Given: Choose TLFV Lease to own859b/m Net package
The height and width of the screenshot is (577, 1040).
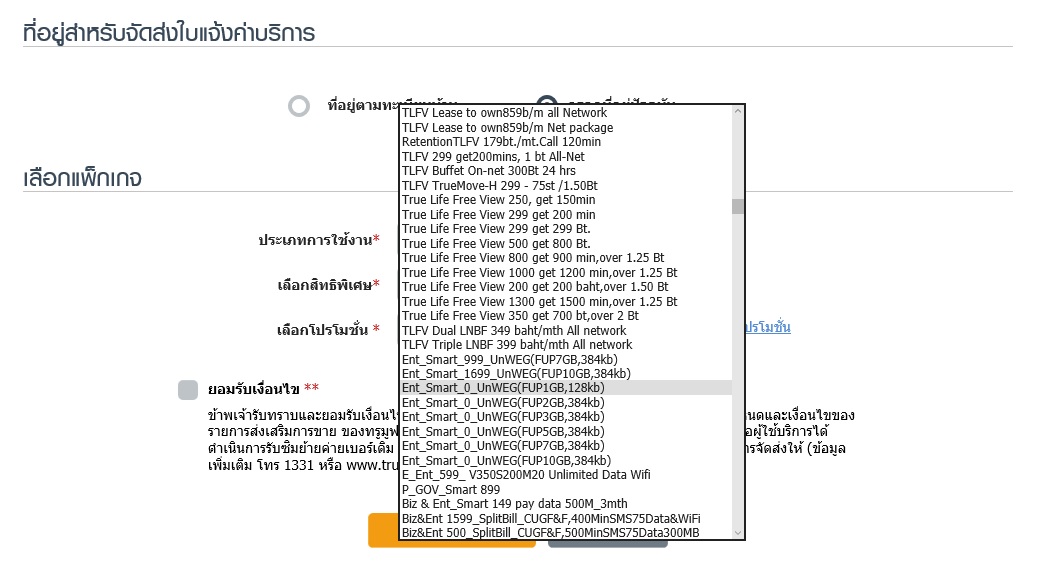Looking at the screenshot, I should pyautogui.click(x=566, y=127).
